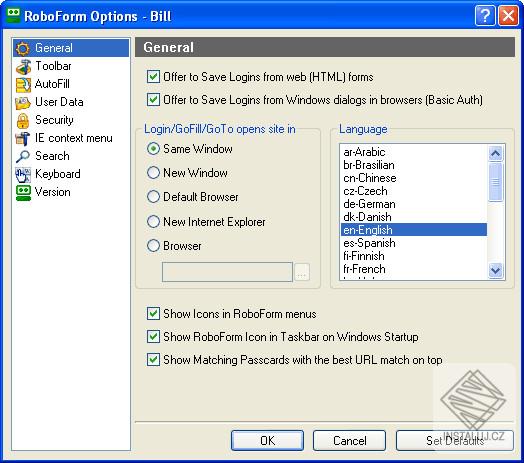
Task: Click language list scroll down arrow
Action: (495, 270)
